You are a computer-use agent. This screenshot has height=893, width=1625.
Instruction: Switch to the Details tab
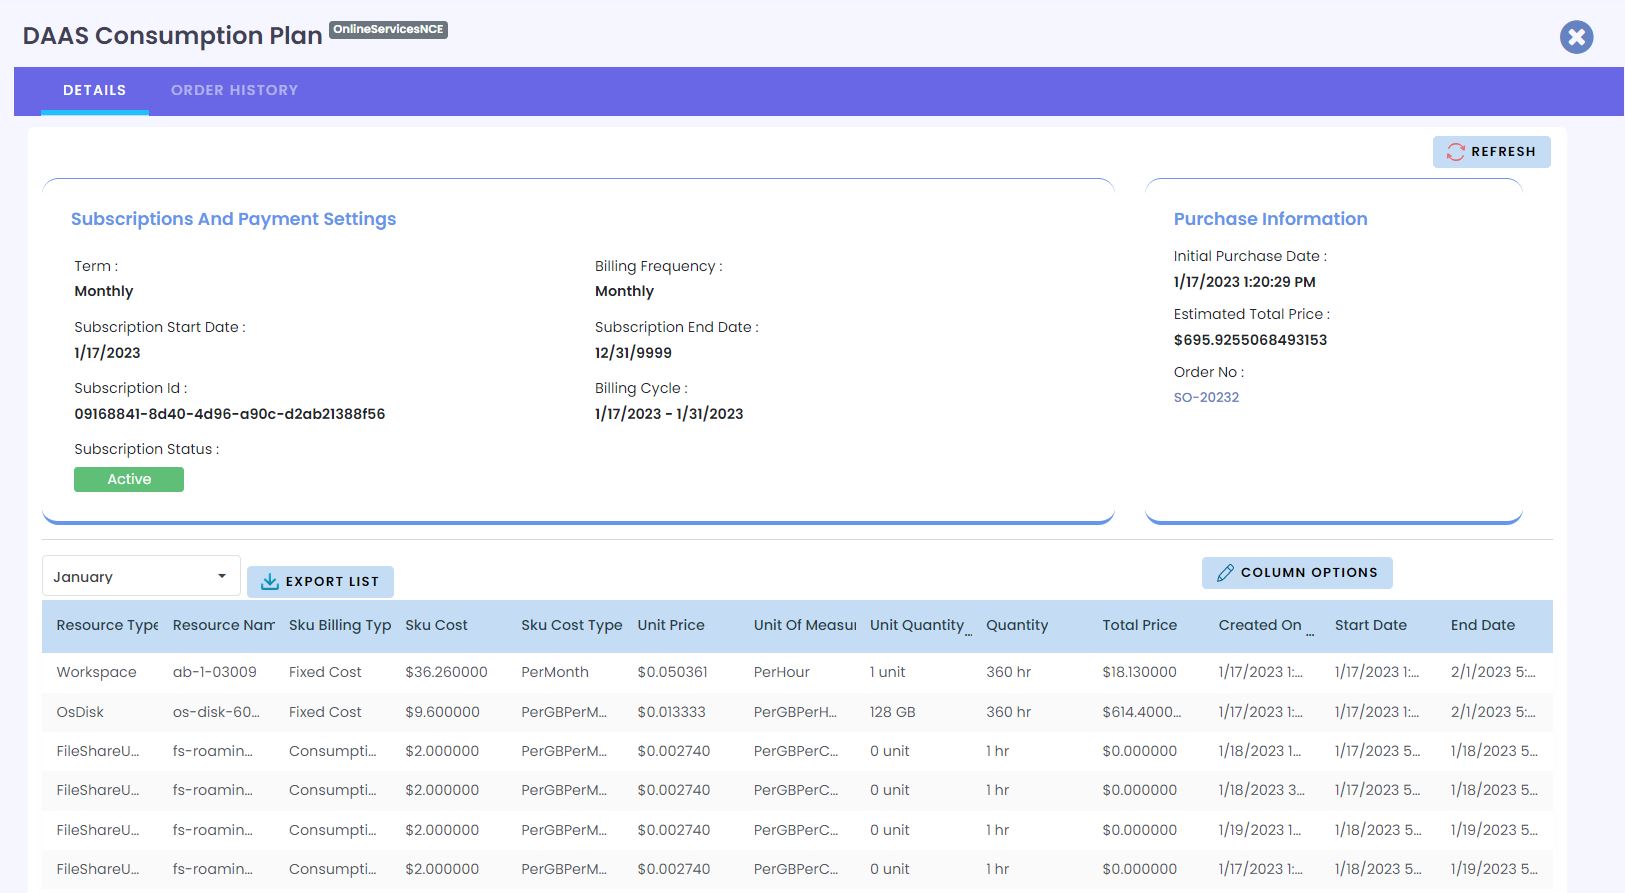95,90
